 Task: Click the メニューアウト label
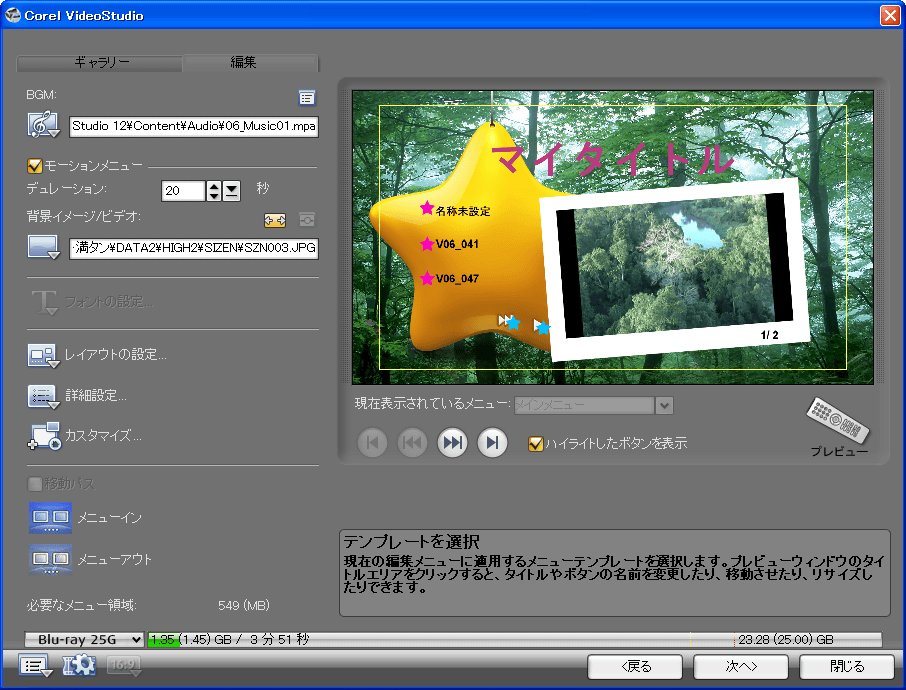[x=114, y=559]
